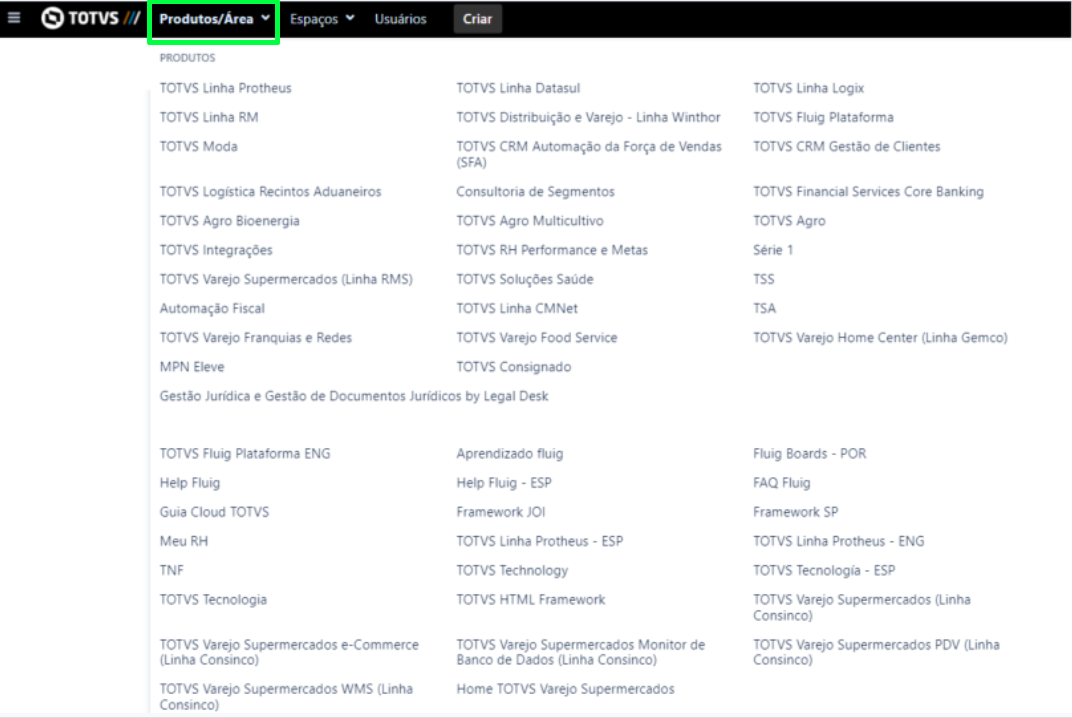Open TOTVS Logística Recintos Aduaneiros

point(271,192)
